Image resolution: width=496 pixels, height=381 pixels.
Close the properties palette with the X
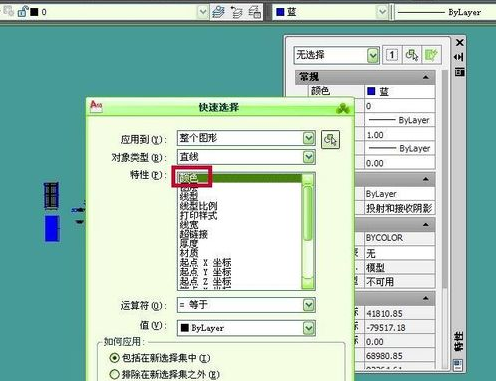point(460,42)
